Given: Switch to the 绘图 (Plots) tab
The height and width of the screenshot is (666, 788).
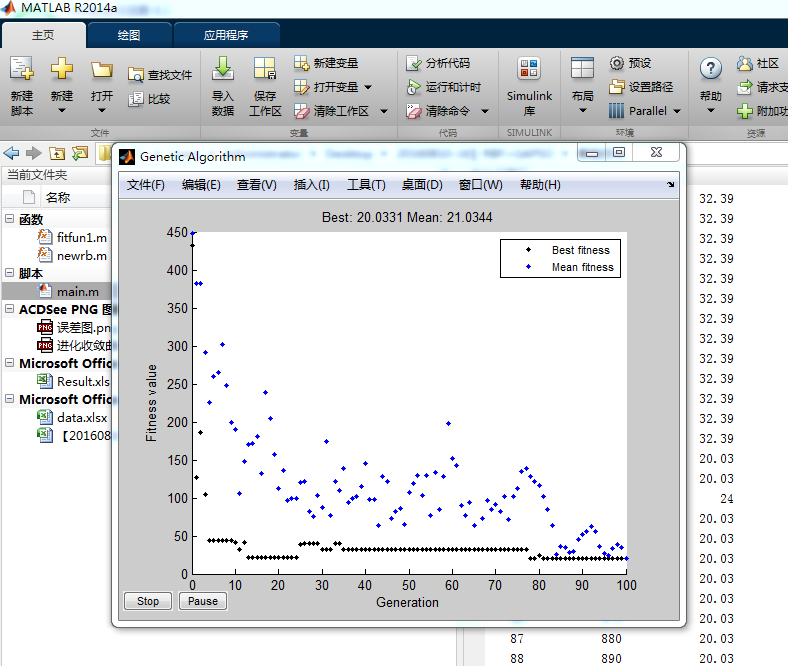Looking at the screenshot, I should 129,35.
